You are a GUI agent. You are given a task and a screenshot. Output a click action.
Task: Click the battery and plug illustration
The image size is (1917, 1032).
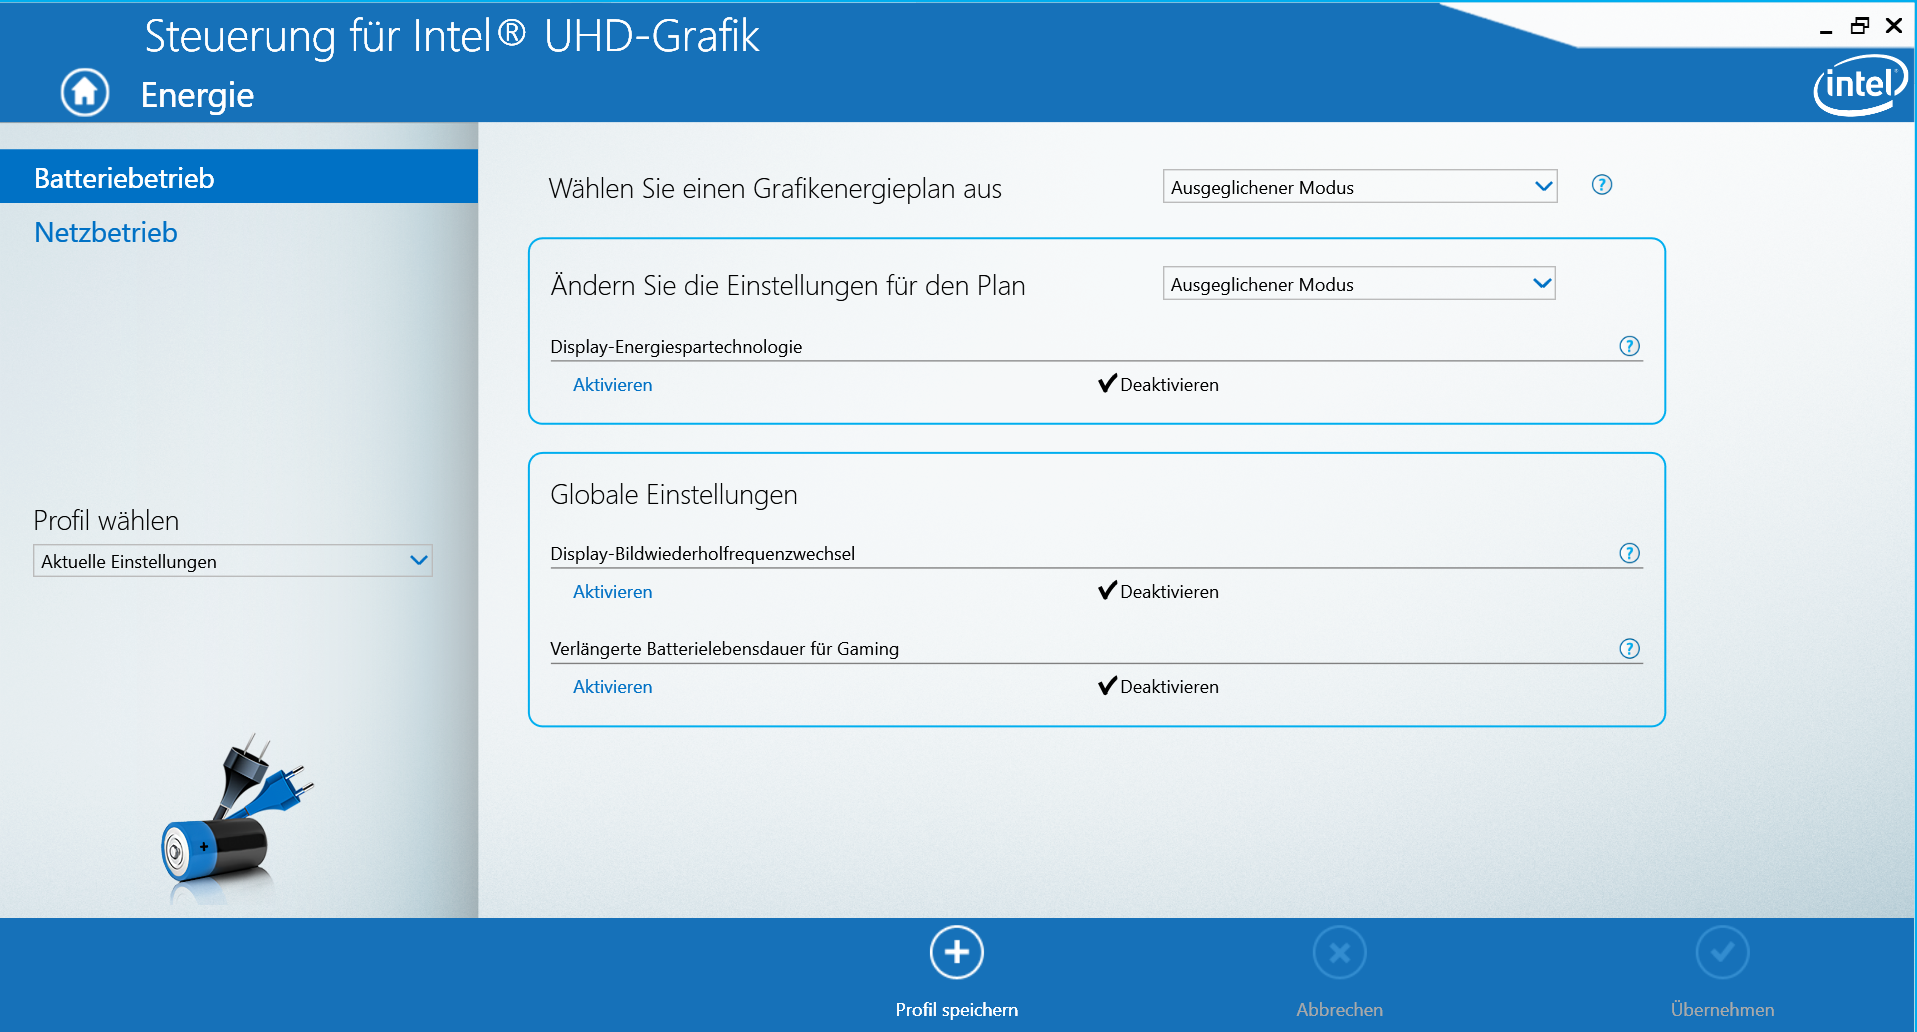click(237, 818)
